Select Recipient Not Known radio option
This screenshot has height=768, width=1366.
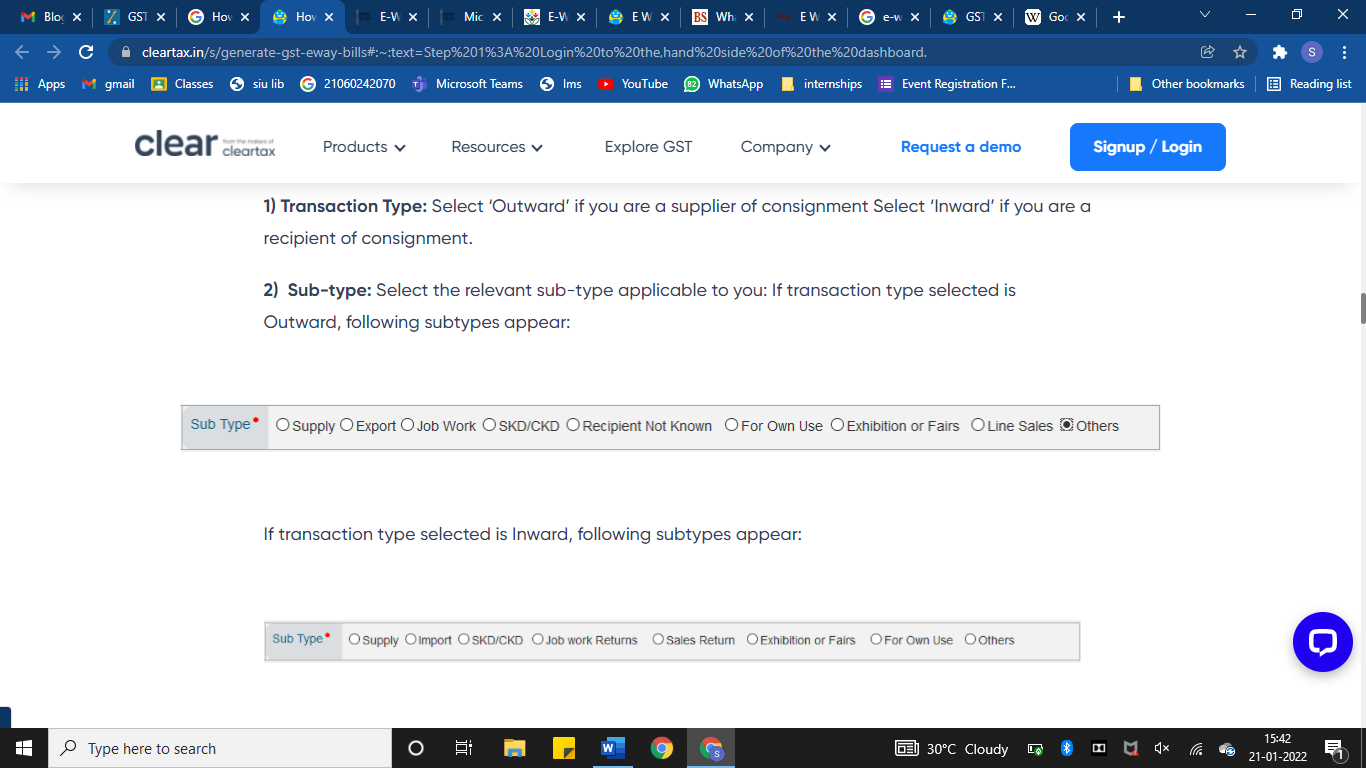pyautogui.click(x=573, y=425)
